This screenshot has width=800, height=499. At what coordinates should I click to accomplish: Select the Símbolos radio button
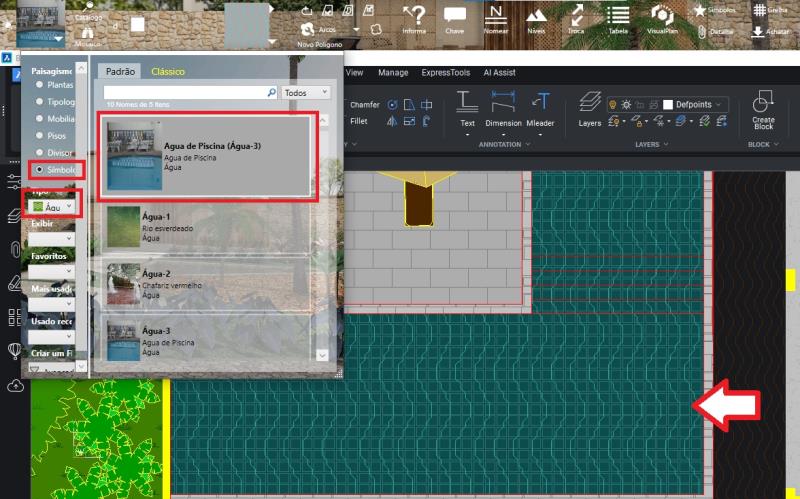[40, 170]
